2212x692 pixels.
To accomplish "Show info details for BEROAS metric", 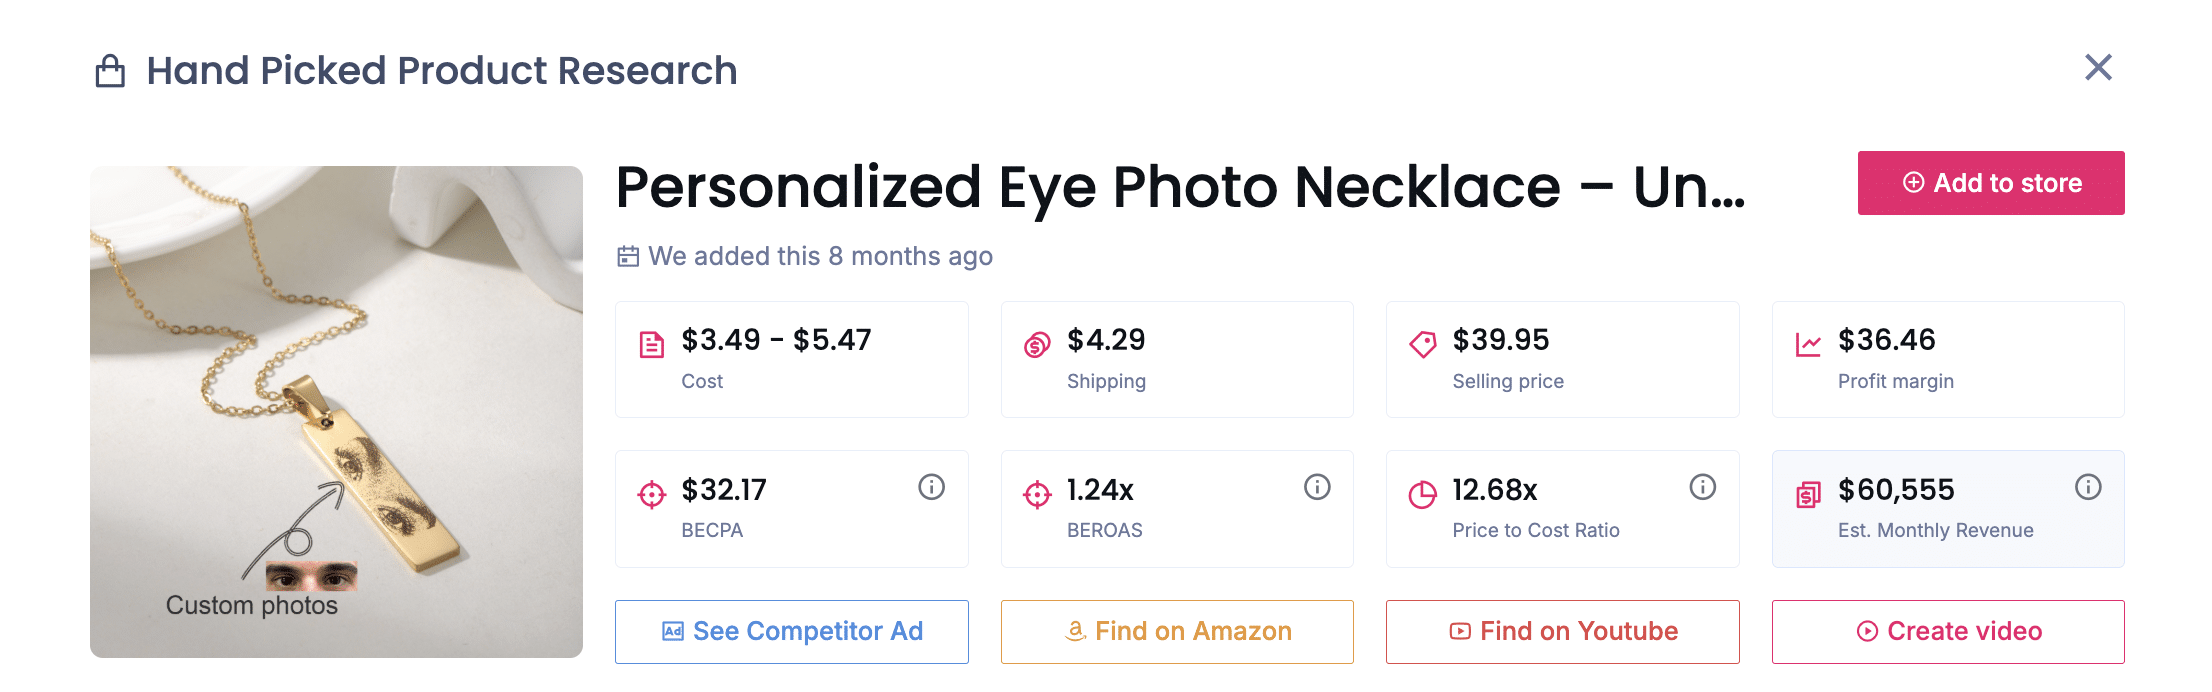I will pyautogui.click(x=1317, y=489).
